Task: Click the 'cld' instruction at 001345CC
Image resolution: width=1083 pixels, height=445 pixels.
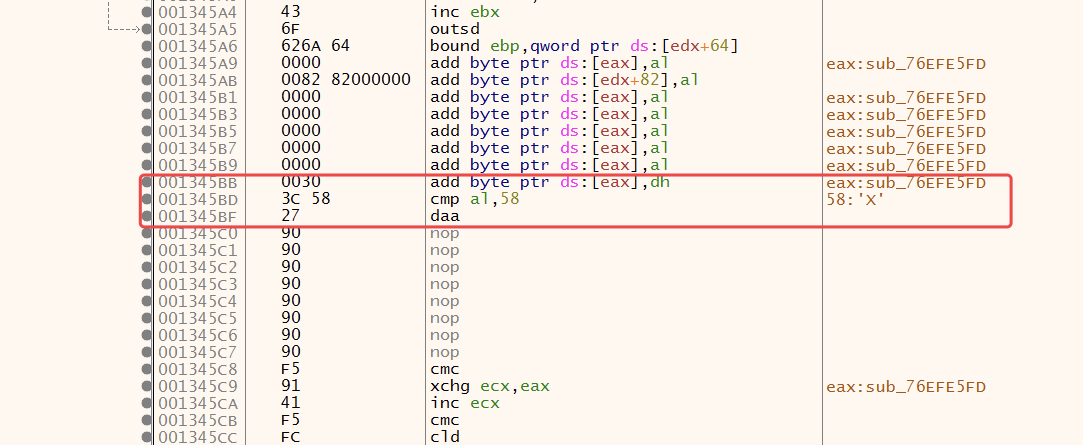Action: coord(443,437)
